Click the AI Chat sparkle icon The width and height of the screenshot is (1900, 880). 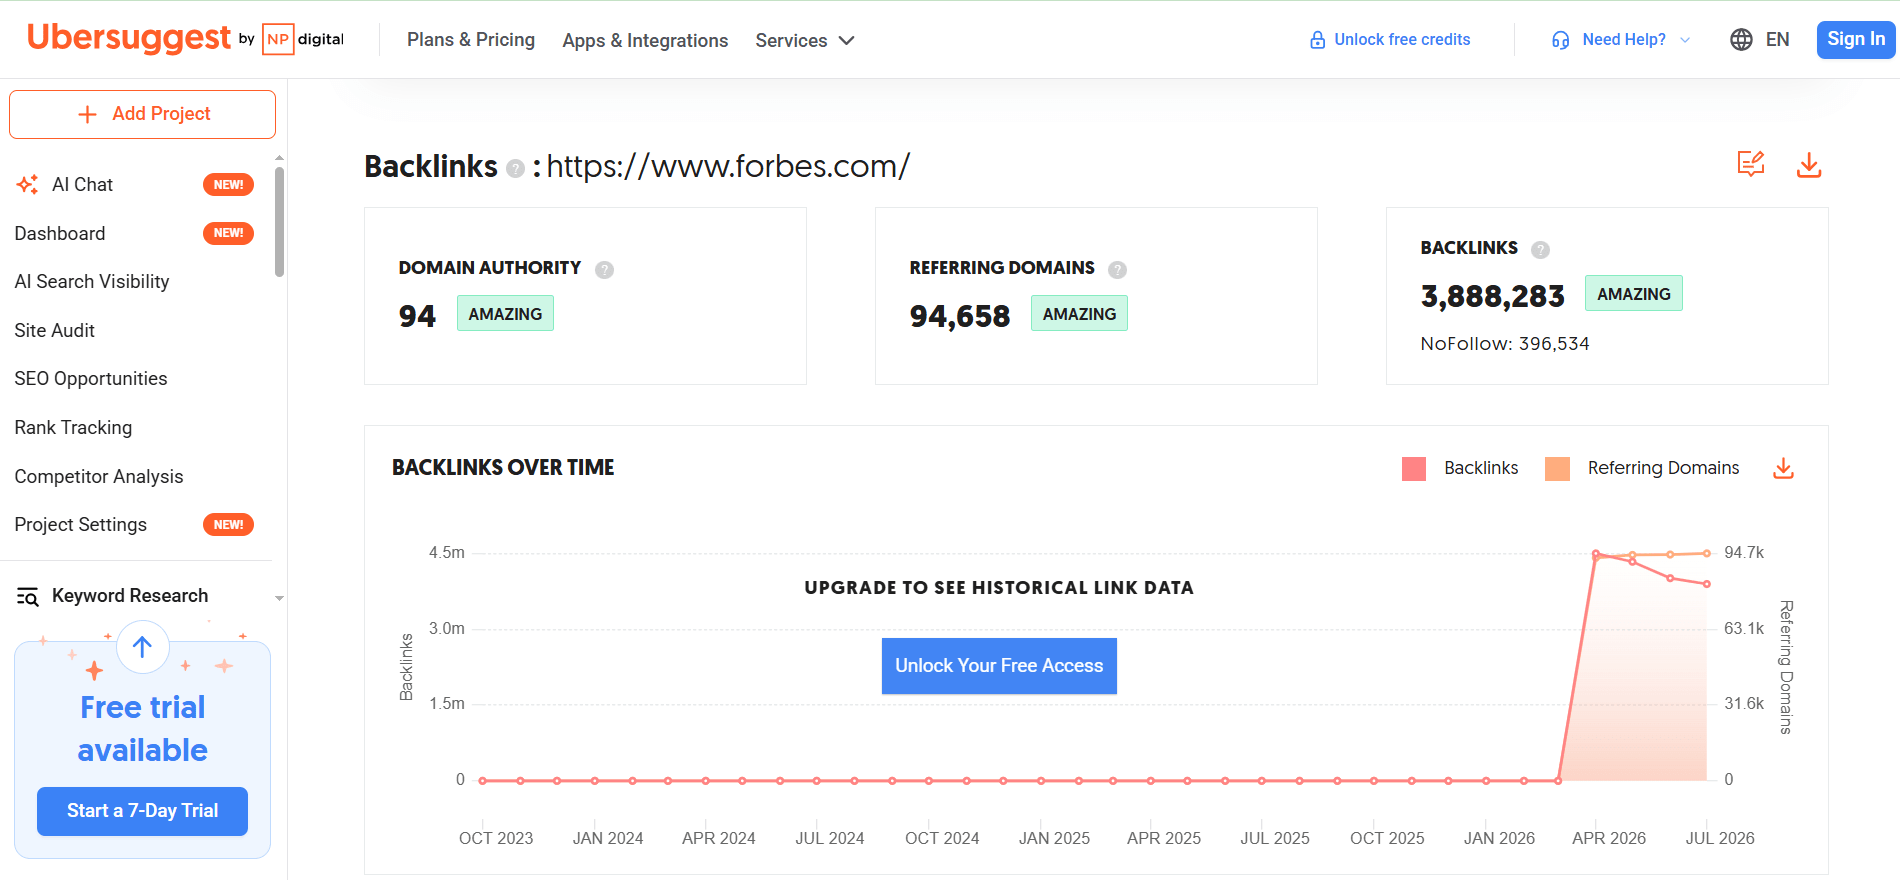pyautogui.click(x=27, y=185)
